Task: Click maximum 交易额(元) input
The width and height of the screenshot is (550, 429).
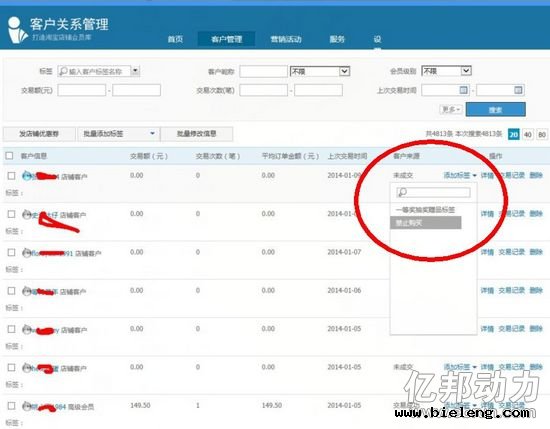Action: pos(136,90)
